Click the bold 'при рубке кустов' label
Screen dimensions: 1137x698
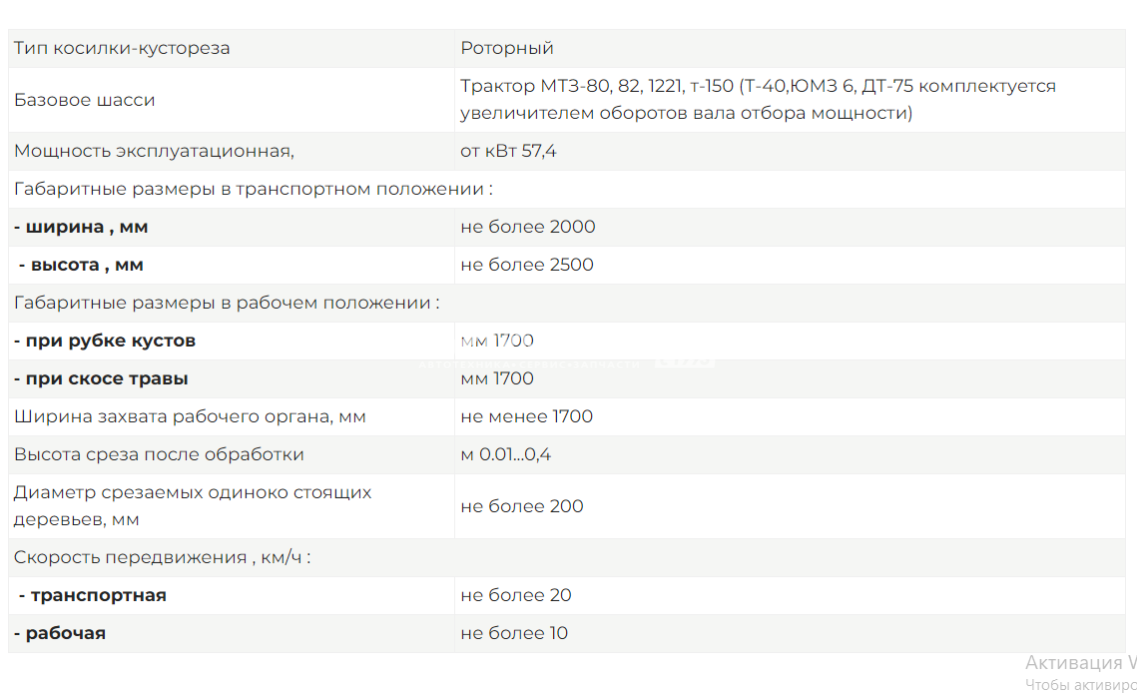point(105,341)
